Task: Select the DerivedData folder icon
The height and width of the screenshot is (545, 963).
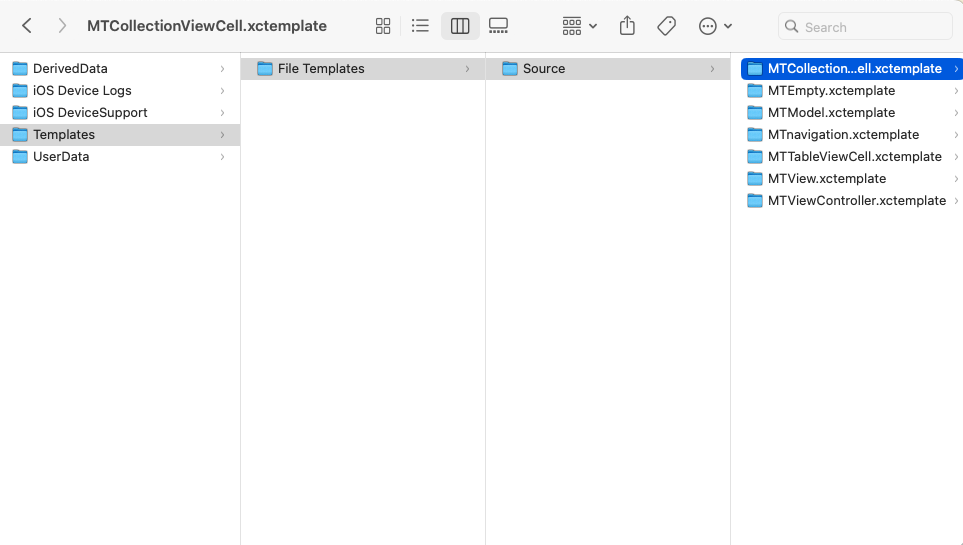Action: click(20, 68)
